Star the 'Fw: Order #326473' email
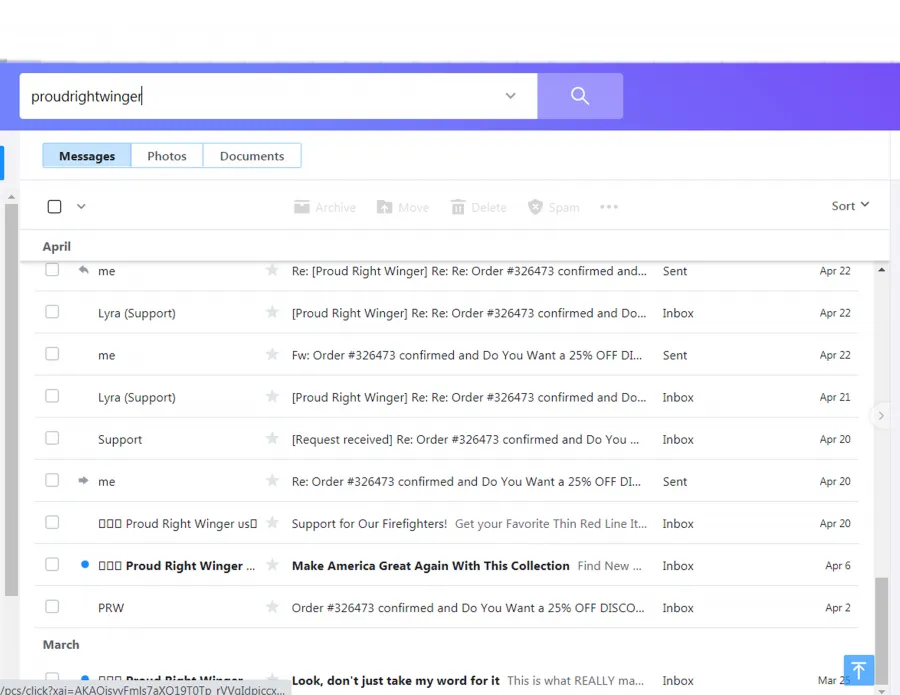 coord(272,355)
